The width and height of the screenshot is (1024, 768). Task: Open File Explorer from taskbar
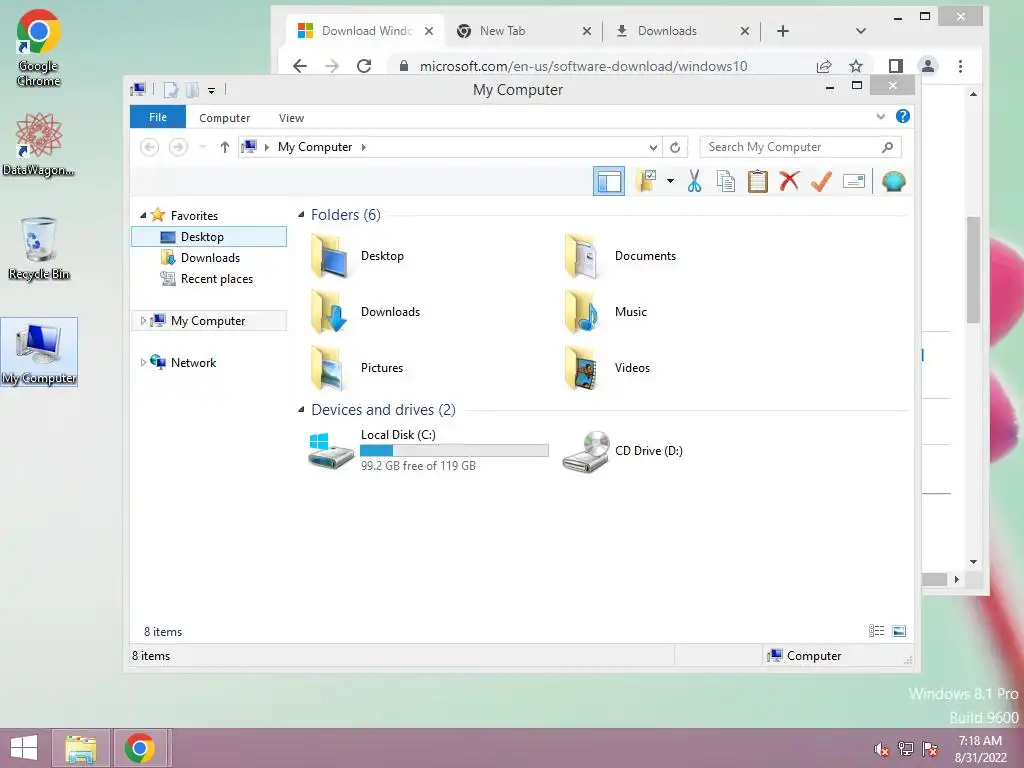click(x=81, y=748)
